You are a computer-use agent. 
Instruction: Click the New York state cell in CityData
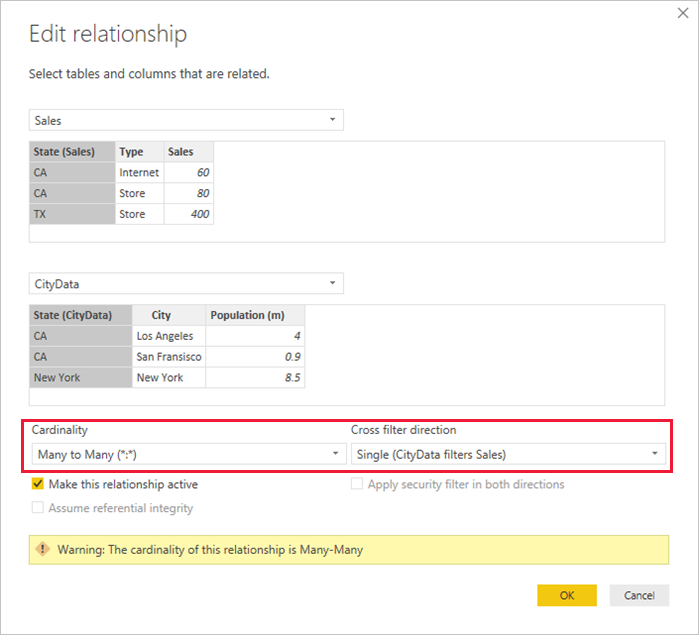point(81,378)
